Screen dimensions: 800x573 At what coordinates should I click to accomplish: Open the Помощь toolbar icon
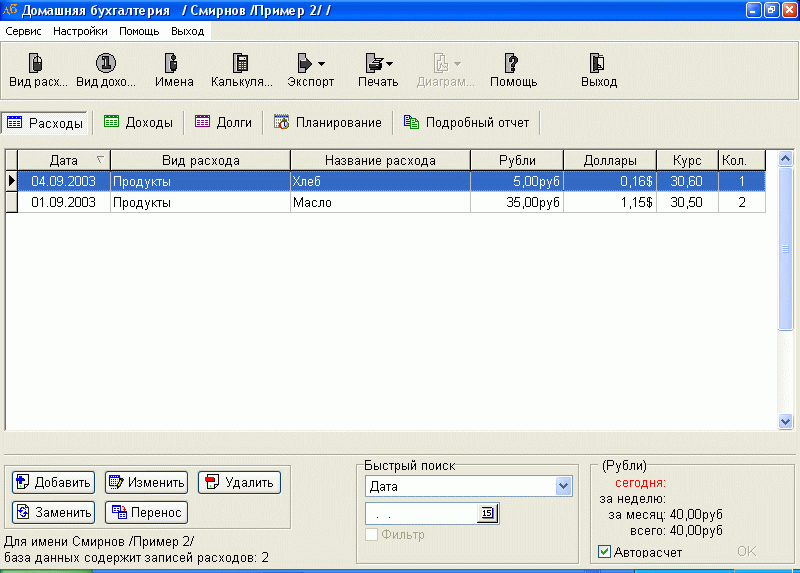pos(512,70)
